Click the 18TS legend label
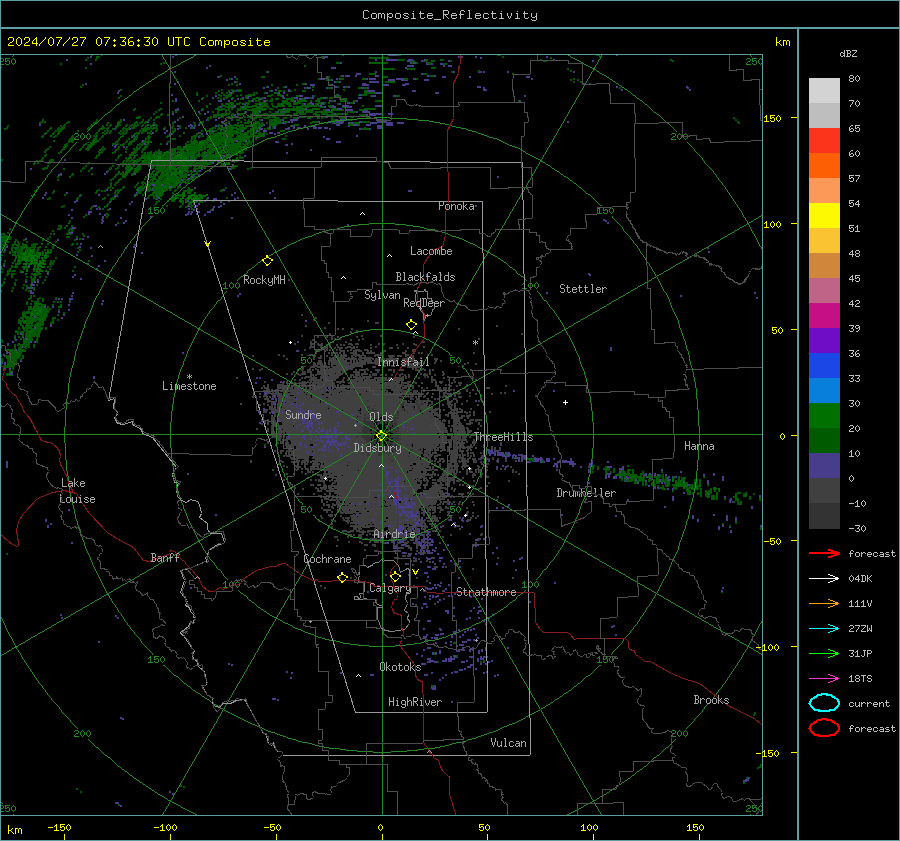Image resolution: width=900 pixels, height=841 pixels. pyautogui.click(x=860, y=679)
